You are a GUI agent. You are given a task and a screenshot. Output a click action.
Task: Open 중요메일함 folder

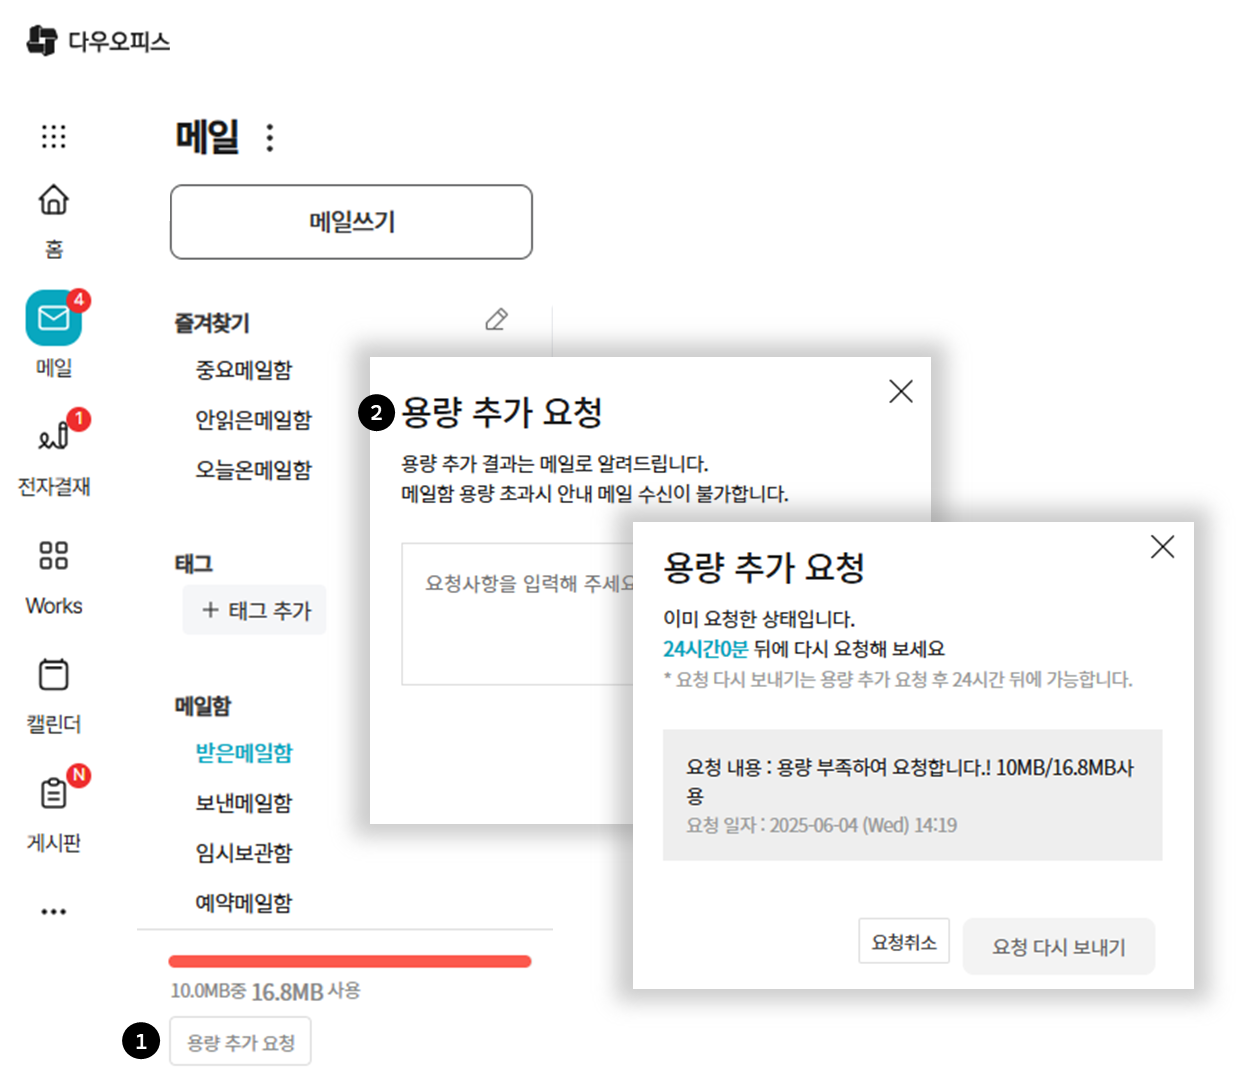pyautogui.click(x=244, y=370)
